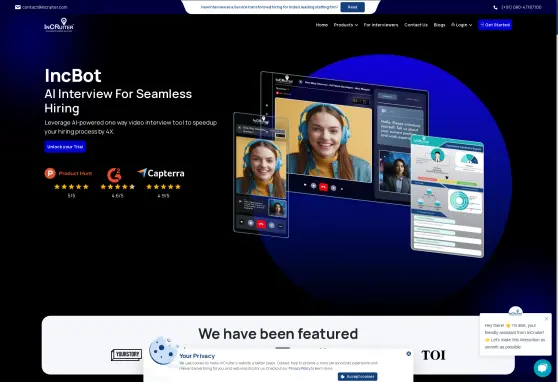
Task: Go to the Blogs page
Action: pos(439,25)
